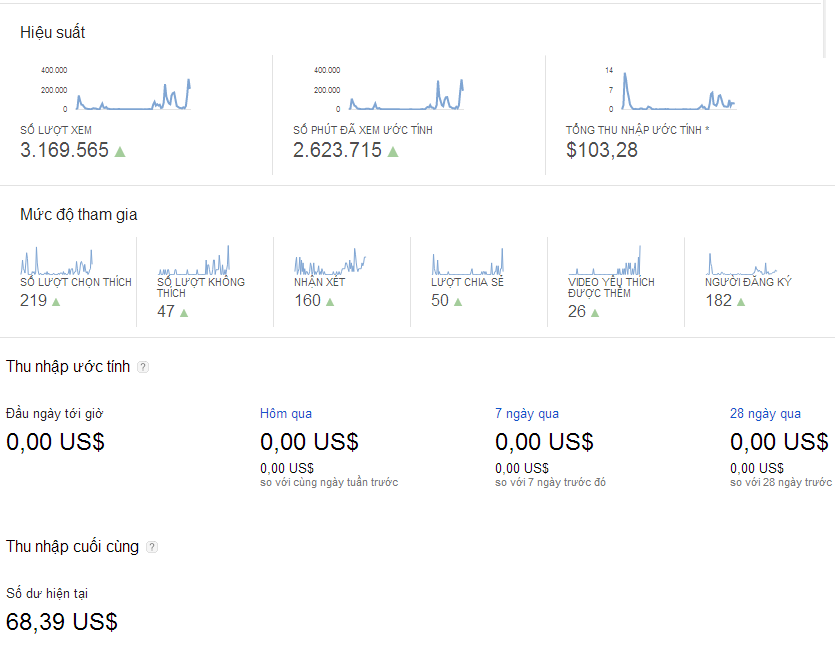Click the $103,28 estimated earnings value
Screen dimensions: 835x648
pyautogui.click(x=602, y=150)
